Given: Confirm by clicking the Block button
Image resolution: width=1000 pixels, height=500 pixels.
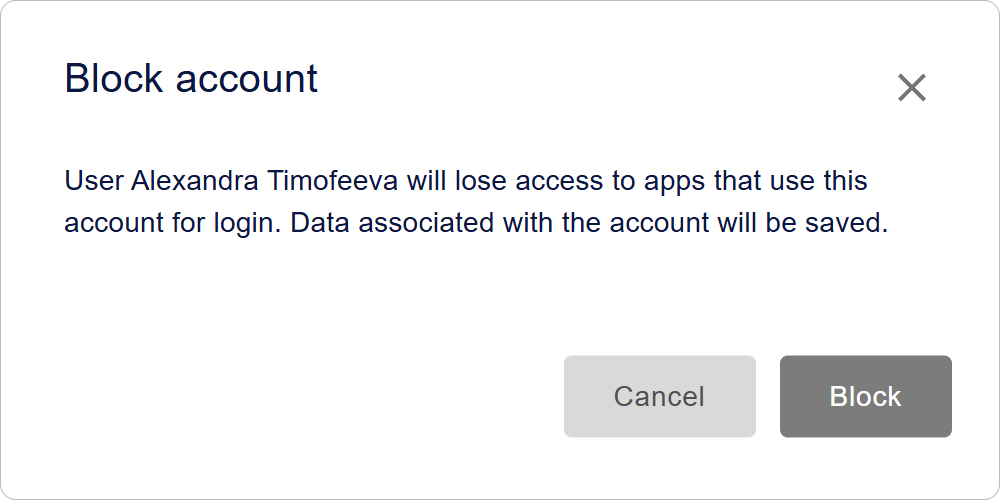Looking at the screenshot, I should pyautogui.click(x=865, y=396).
